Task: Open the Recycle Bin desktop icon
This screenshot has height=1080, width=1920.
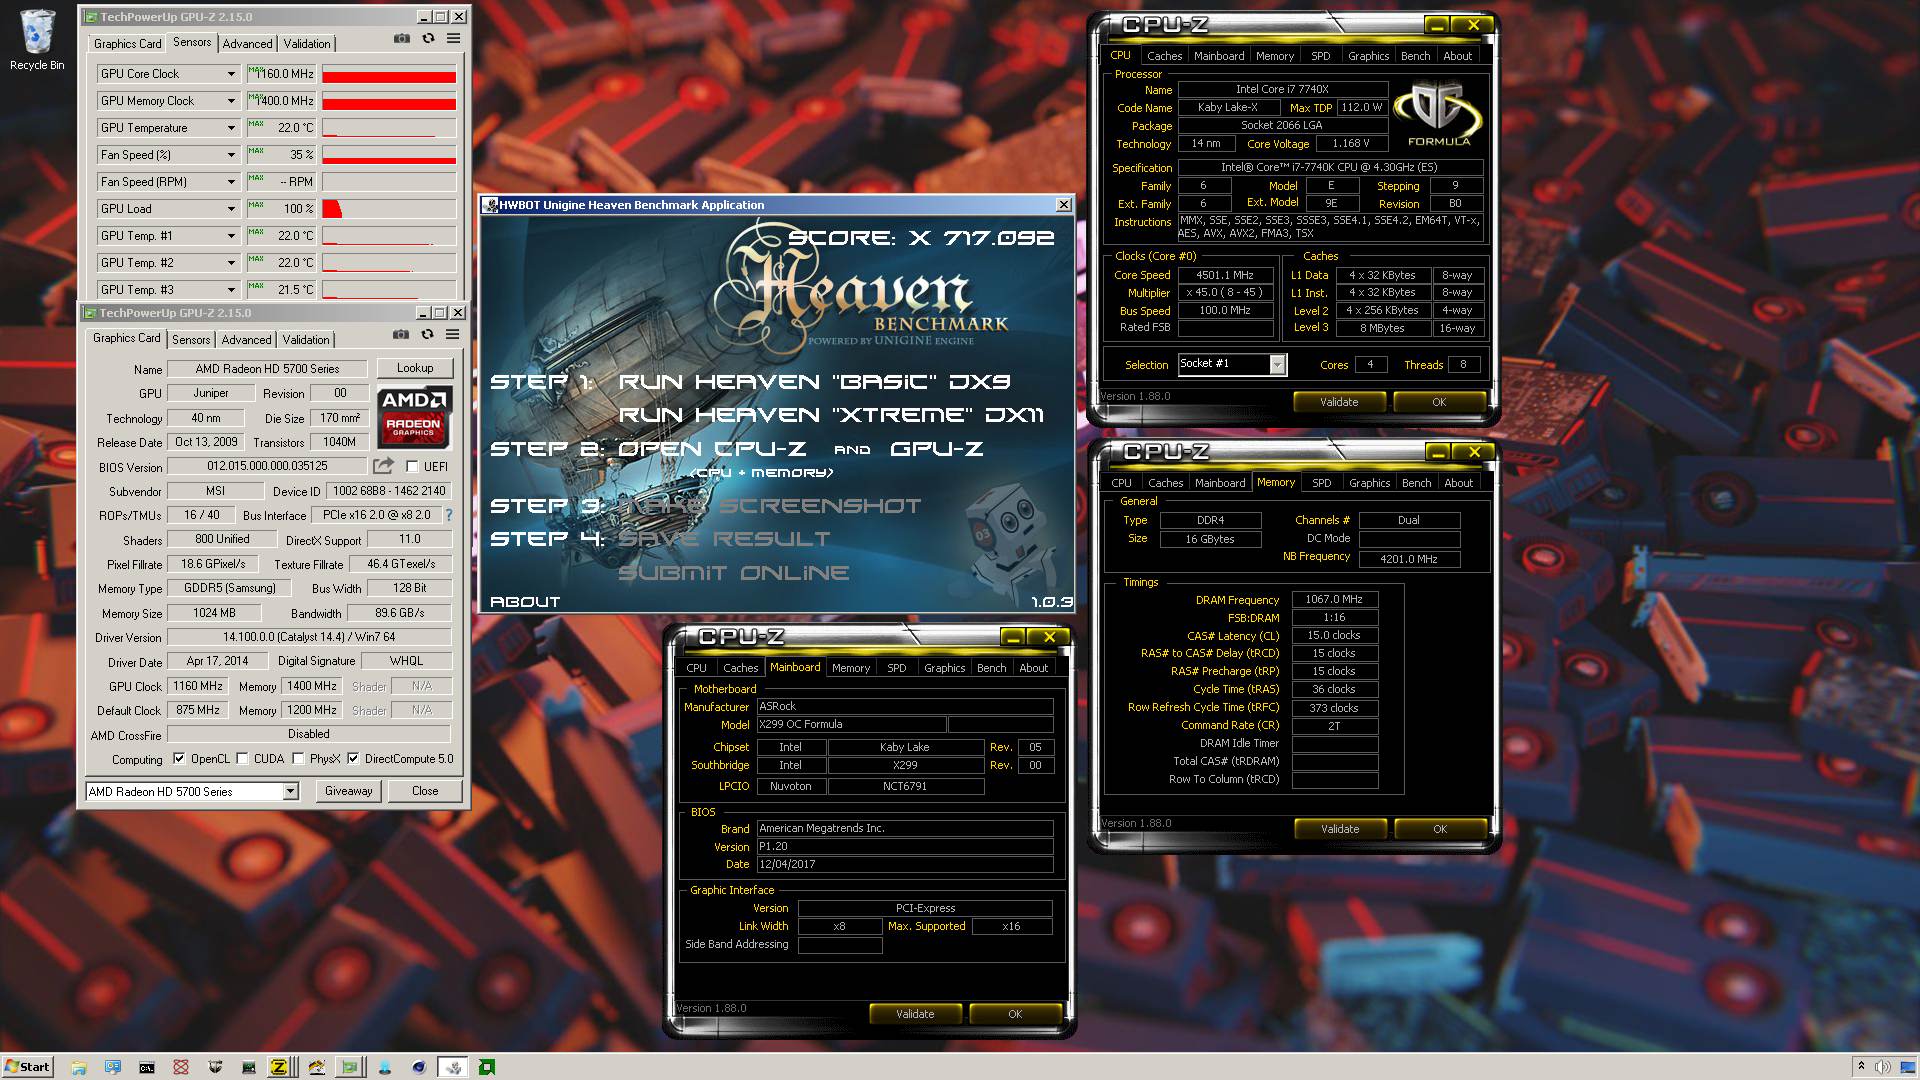Action: pos(37,40)
